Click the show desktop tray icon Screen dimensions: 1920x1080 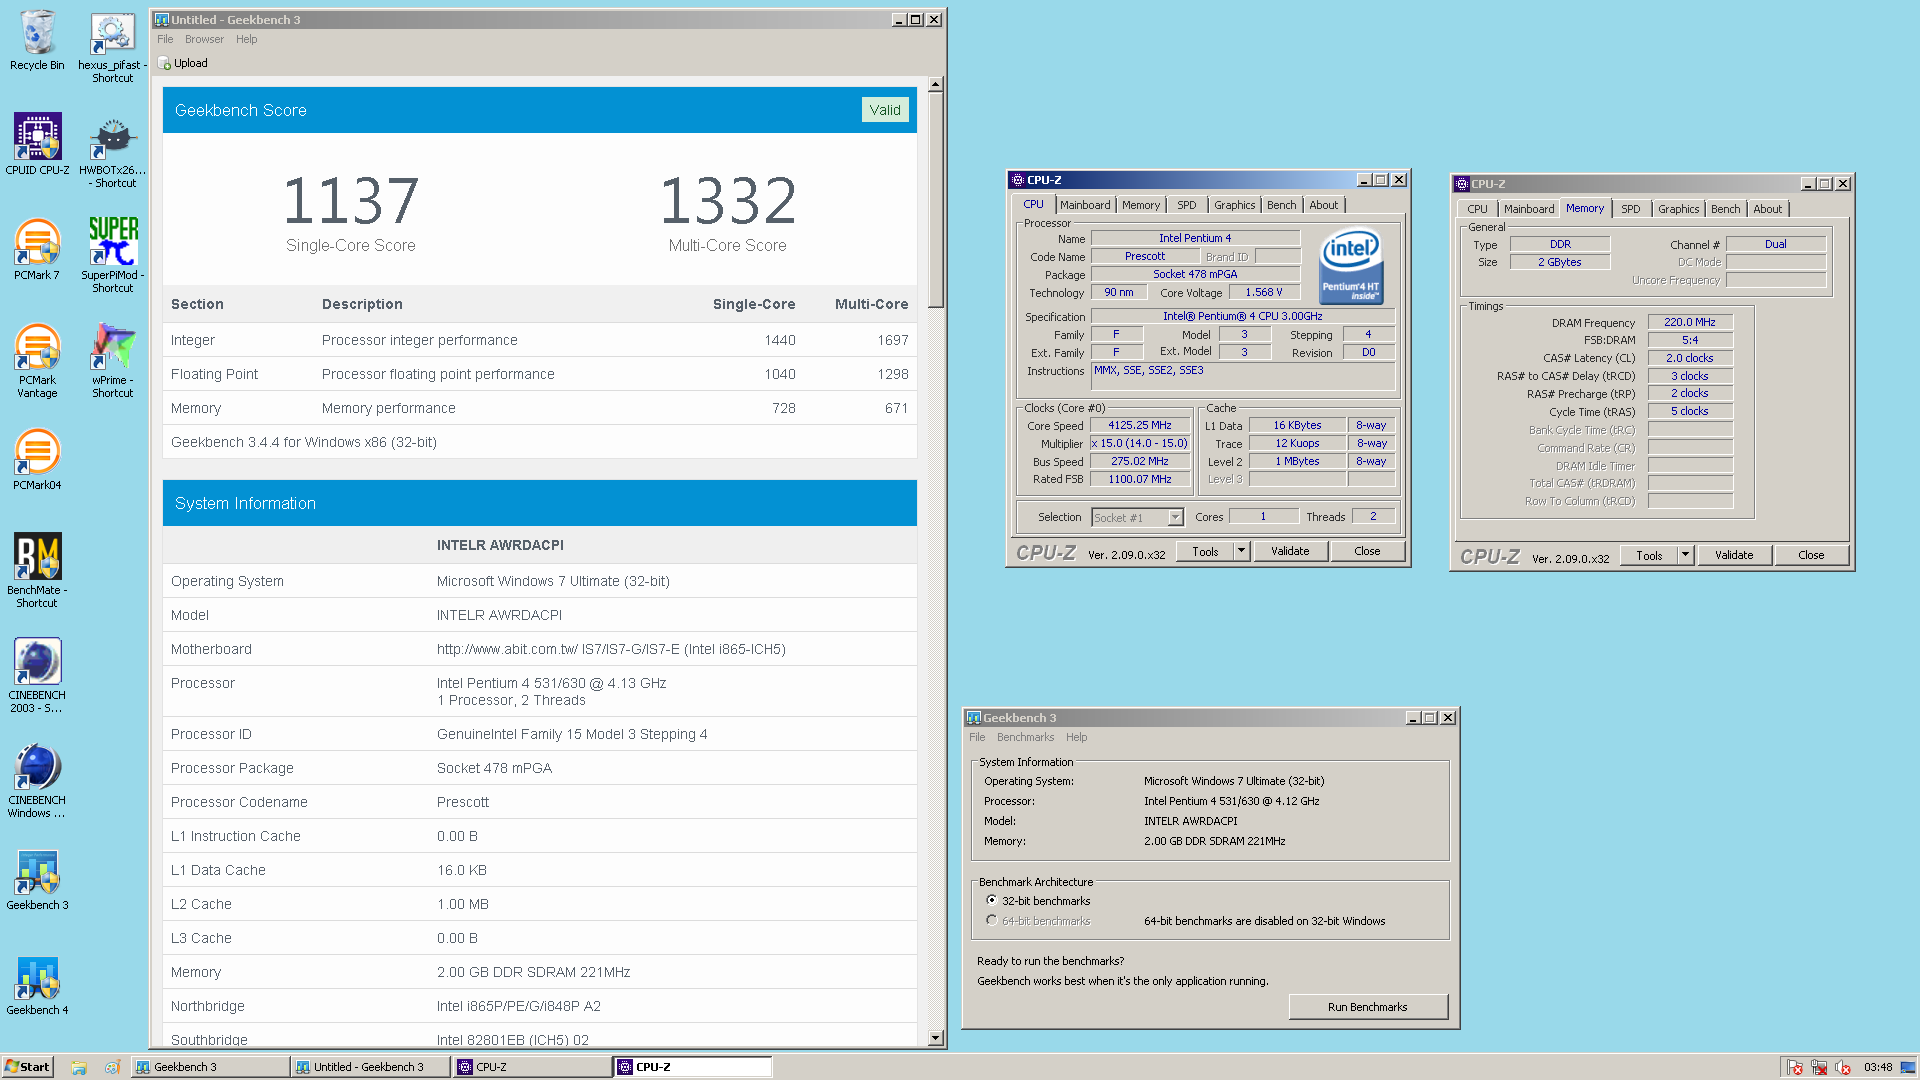coord(1908,1067)
